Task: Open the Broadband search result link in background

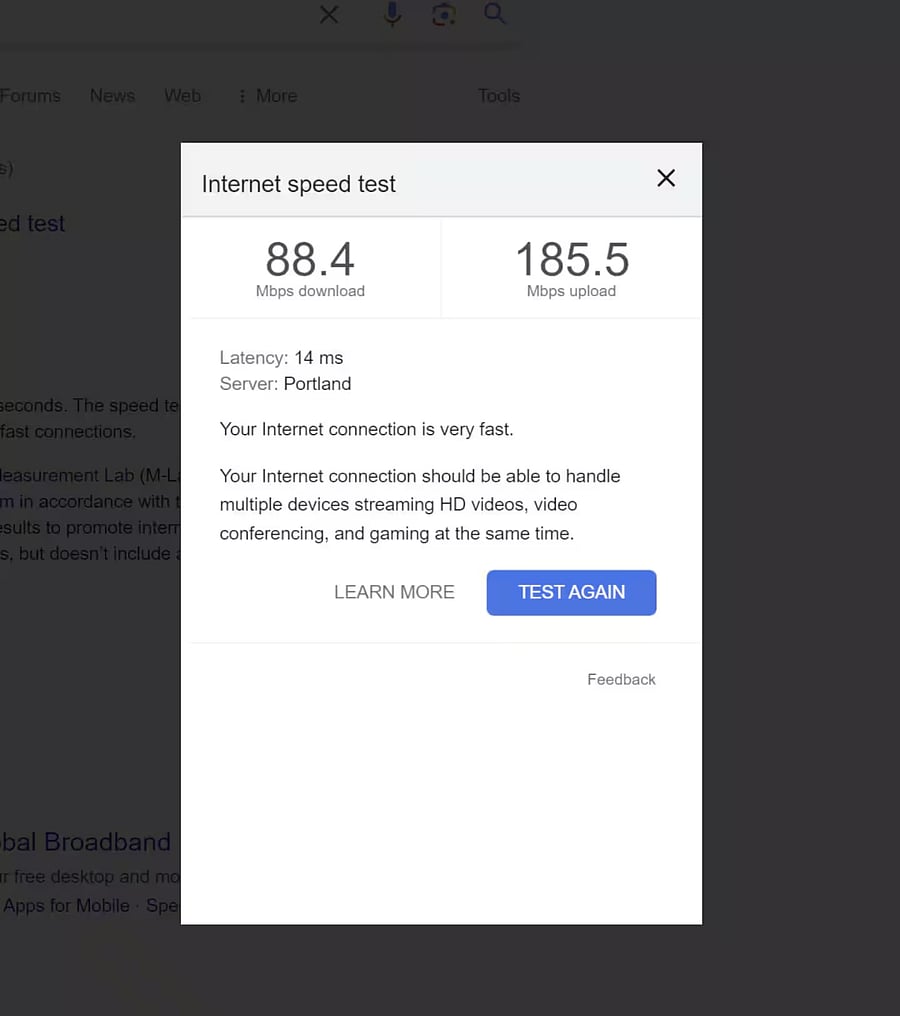Action: pos(86,842)
